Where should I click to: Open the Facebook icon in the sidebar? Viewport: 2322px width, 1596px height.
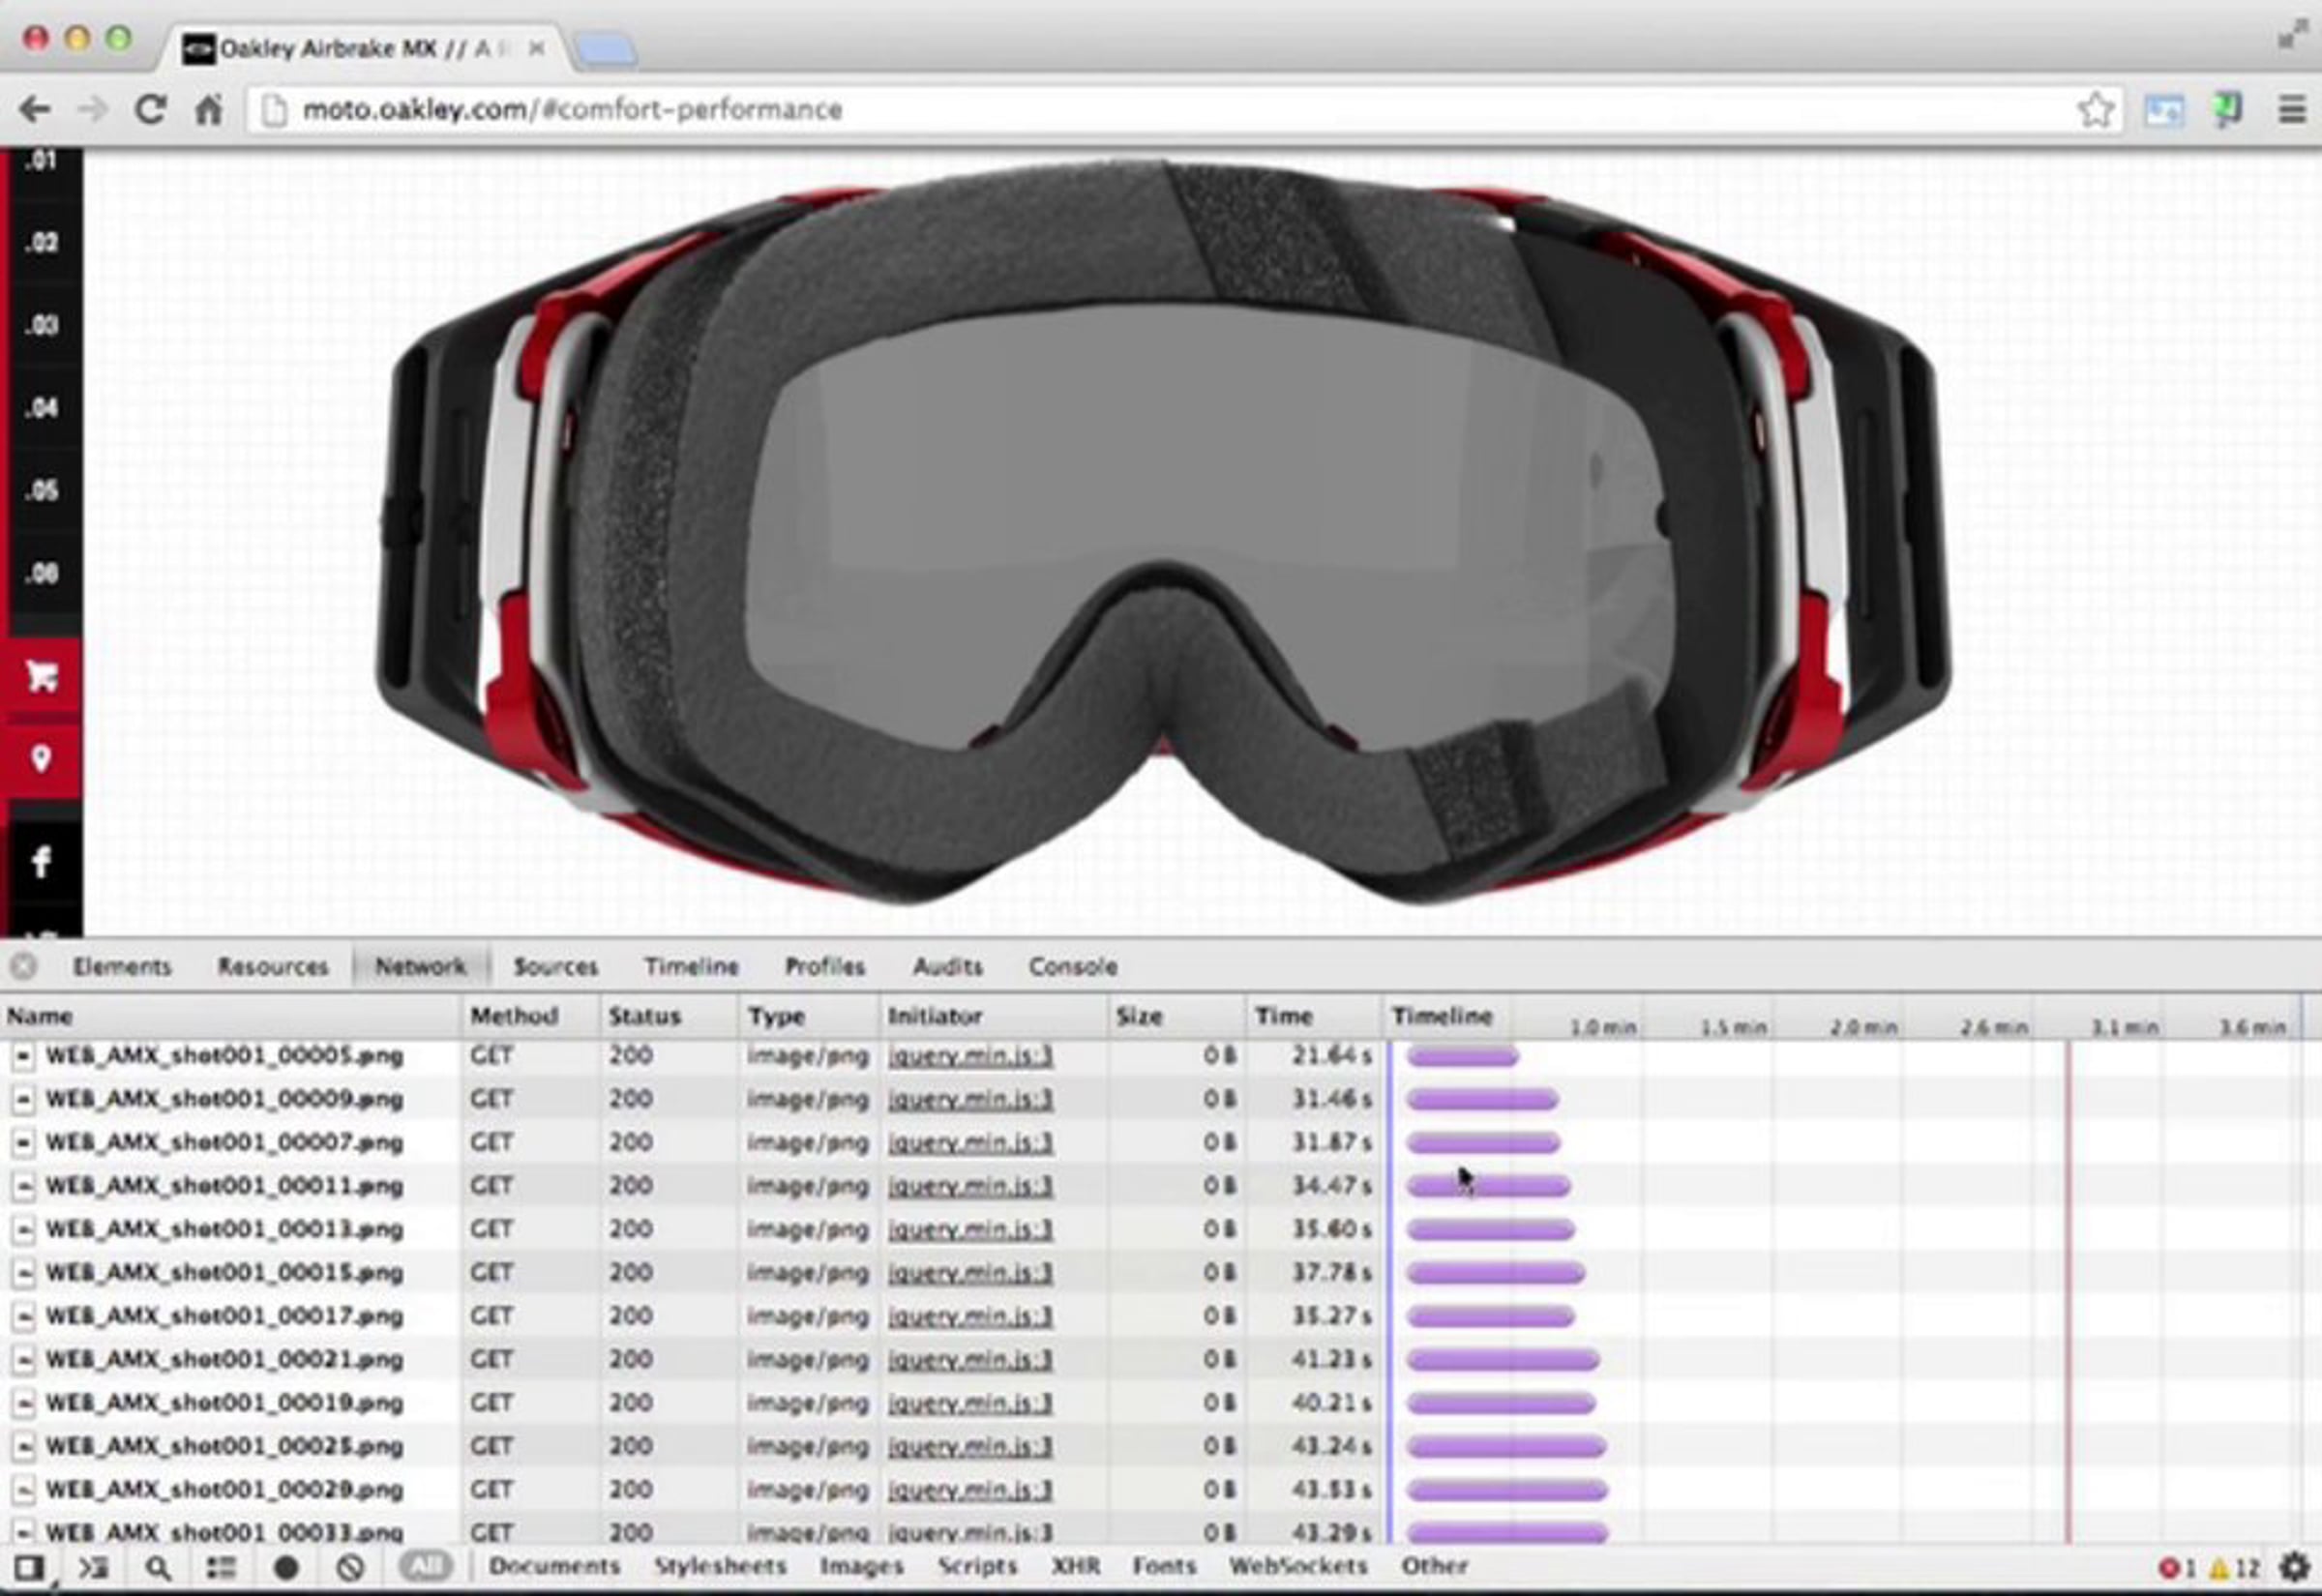[42, 861]
